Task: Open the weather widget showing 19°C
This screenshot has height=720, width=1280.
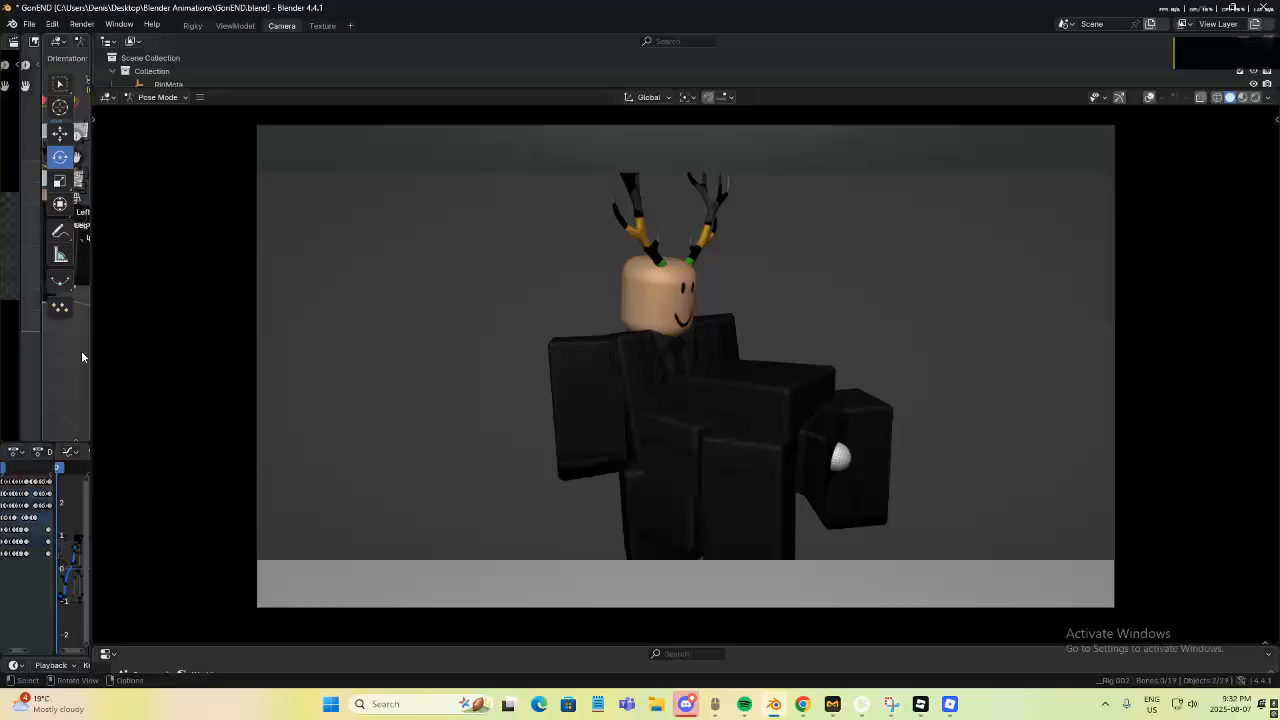Action: click(48, 704)
